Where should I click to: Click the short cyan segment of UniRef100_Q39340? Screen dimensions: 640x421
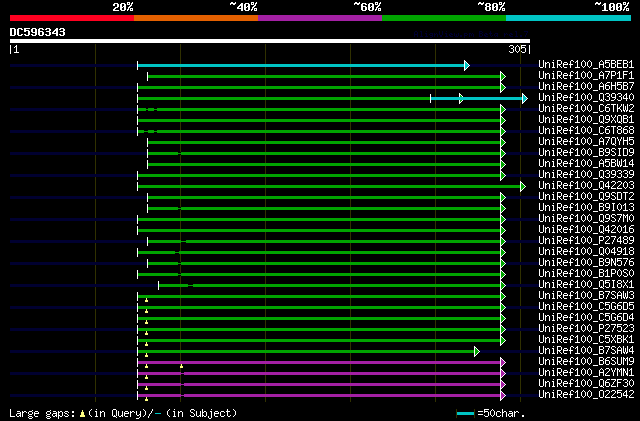tap(477, 98)
